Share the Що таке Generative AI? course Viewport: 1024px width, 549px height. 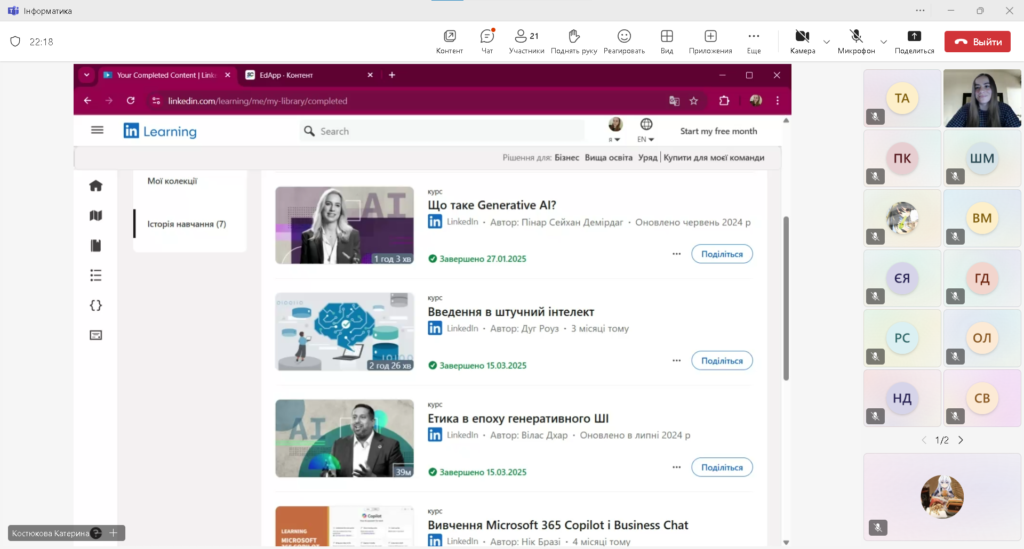pyautogui.click(x=722, y=254)
